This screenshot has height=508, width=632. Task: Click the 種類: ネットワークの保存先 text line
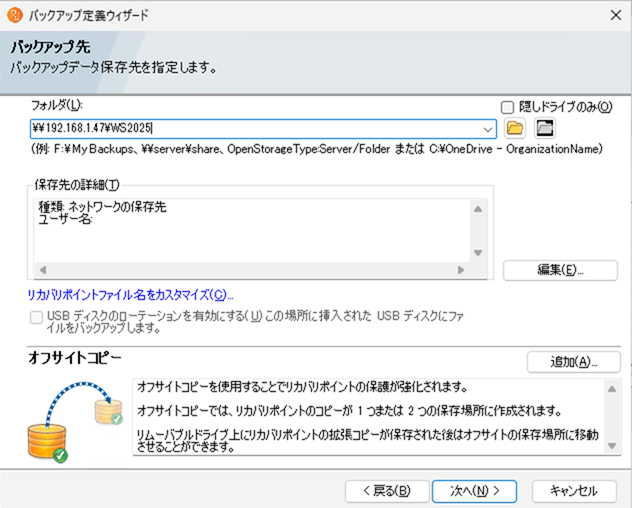point(102,207)
